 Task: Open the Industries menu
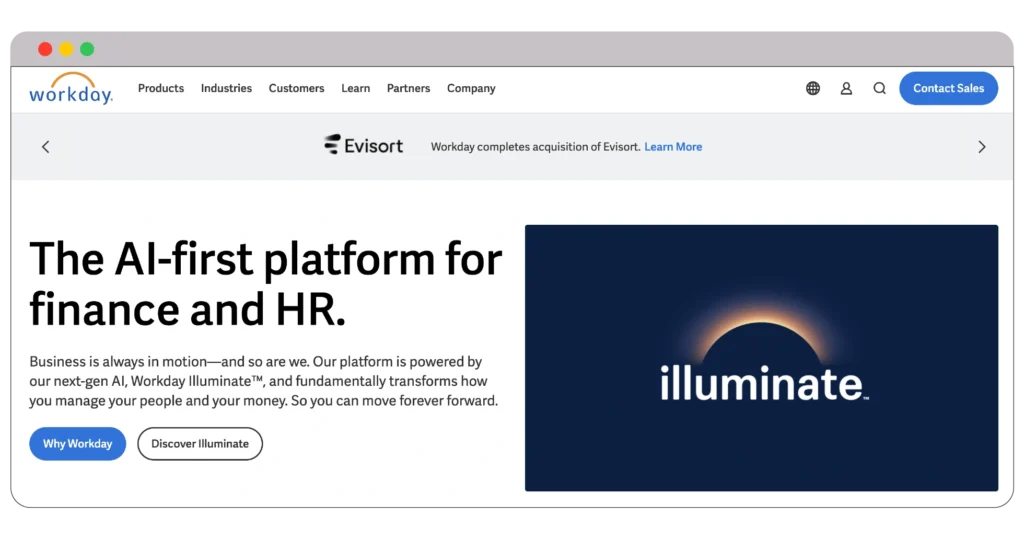tap(226, 88)
